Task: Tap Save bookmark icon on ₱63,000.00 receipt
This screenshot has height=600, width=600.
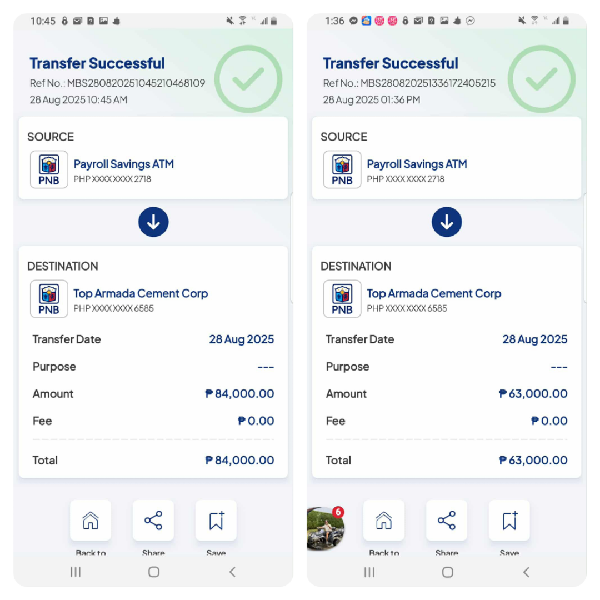Action: click(509, 521)
